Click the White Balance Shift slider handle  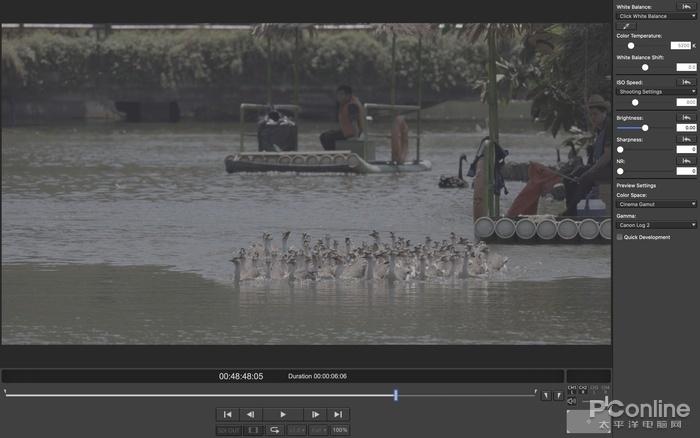click(645, 67)
